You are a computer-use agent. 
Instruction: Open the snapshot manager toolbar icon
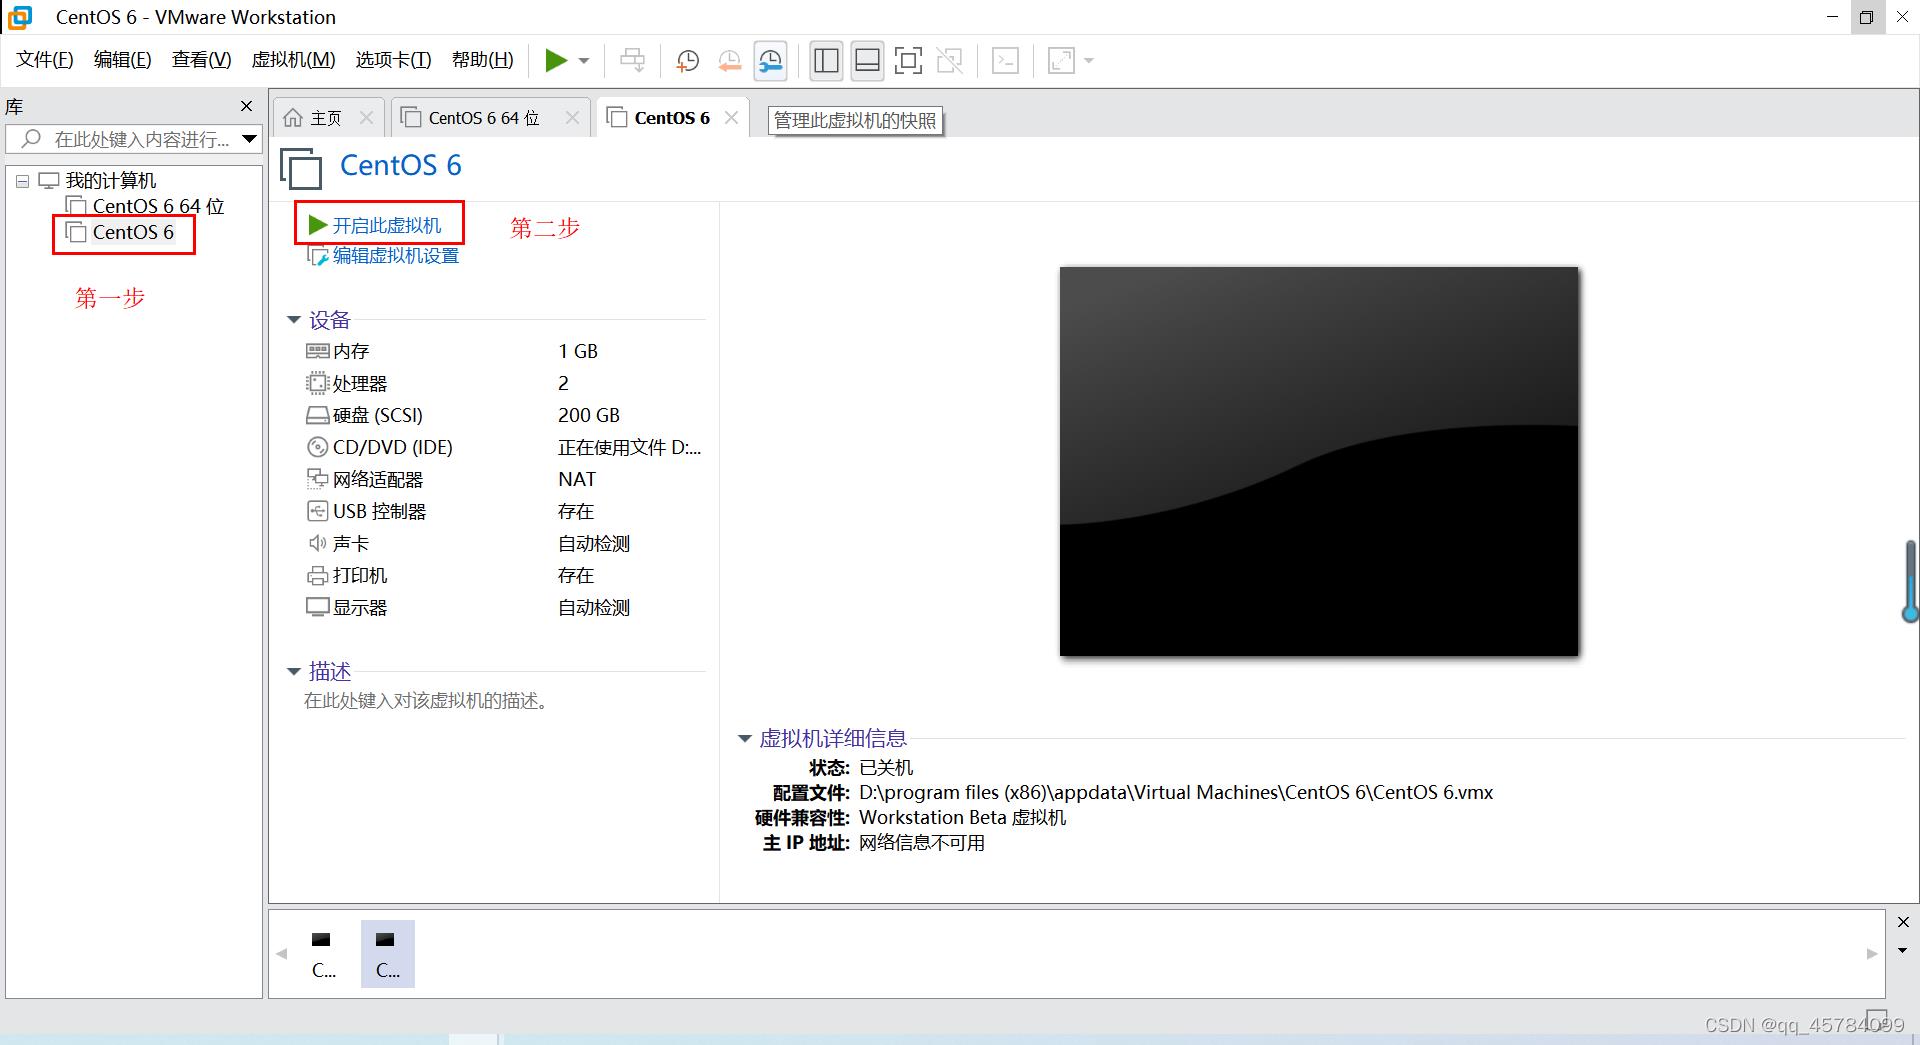(x=771, y=61)
